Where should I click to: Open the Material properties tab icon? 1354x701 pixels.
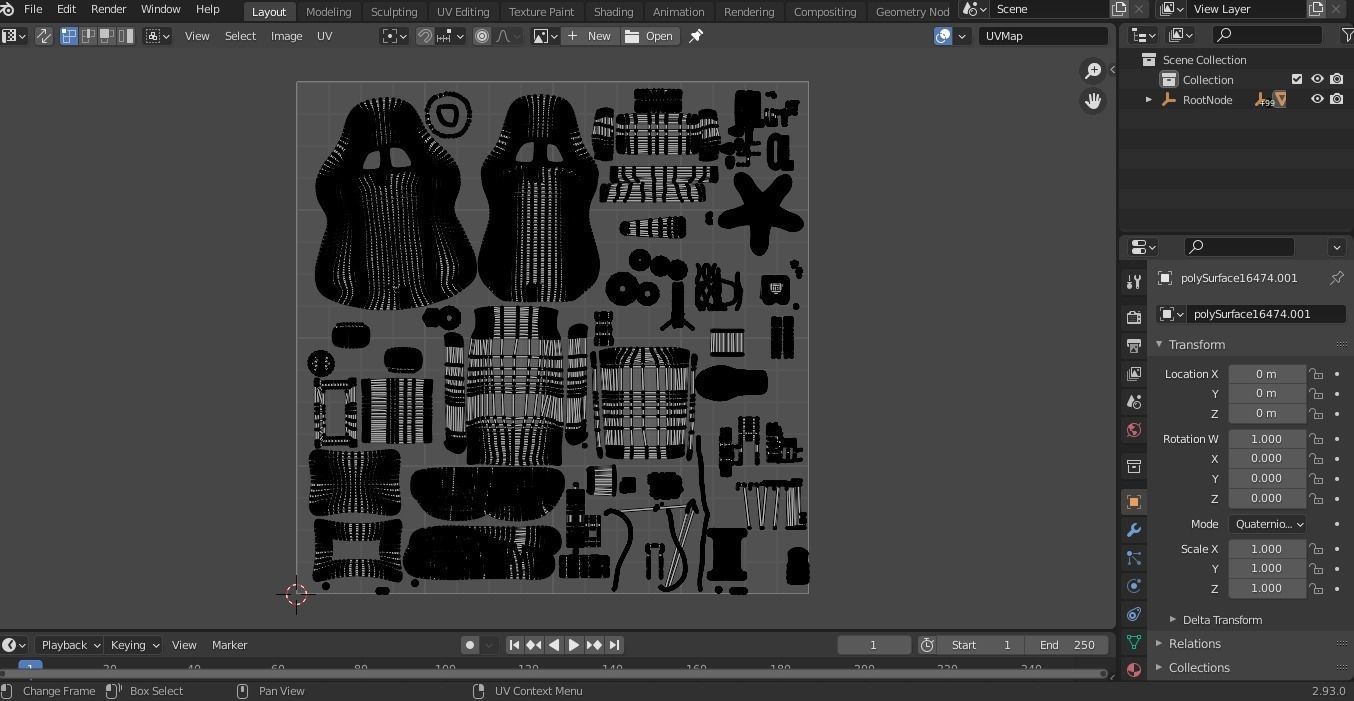coord(1133,669)
